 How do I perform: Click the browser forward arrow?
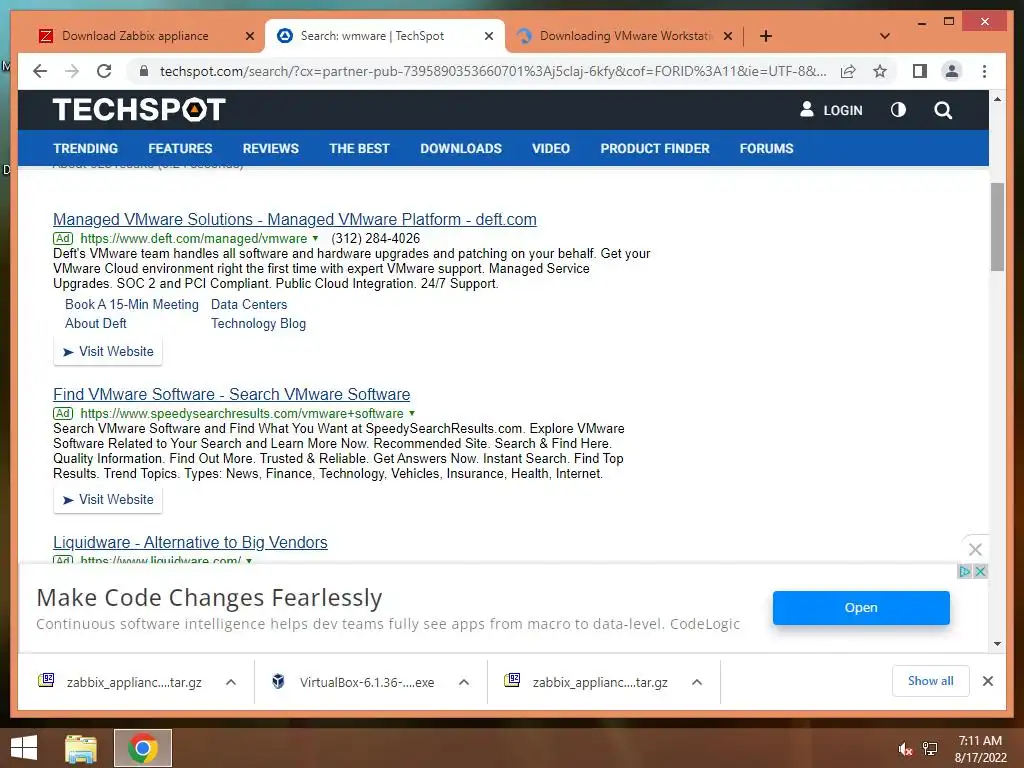(72, 71)
